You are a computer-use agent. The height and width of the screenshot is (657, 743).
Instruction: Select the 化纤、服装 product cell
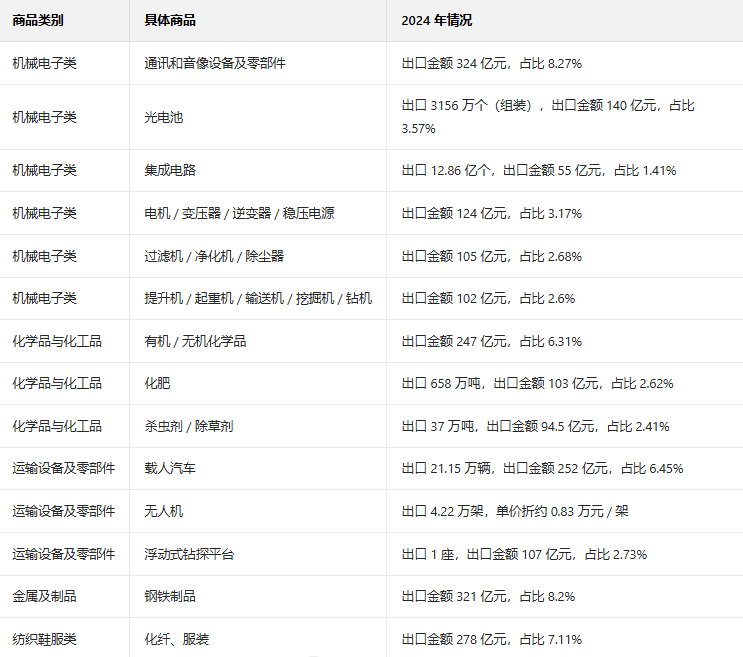tap(176, 639)
